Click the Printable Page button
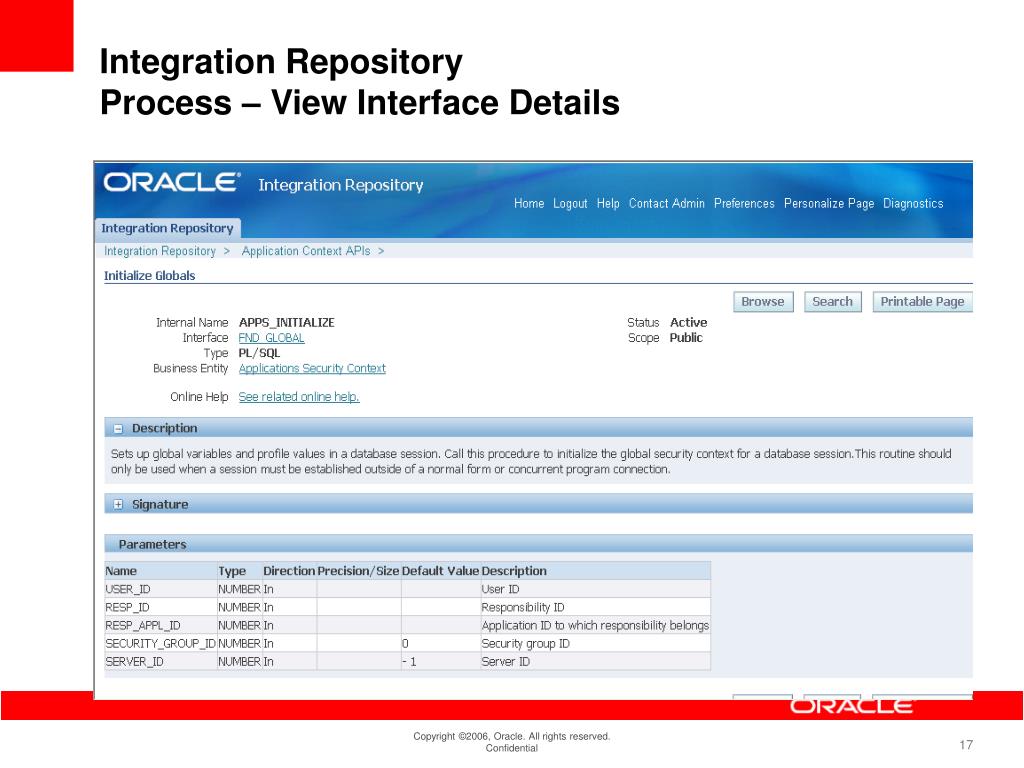 (921, 302)
